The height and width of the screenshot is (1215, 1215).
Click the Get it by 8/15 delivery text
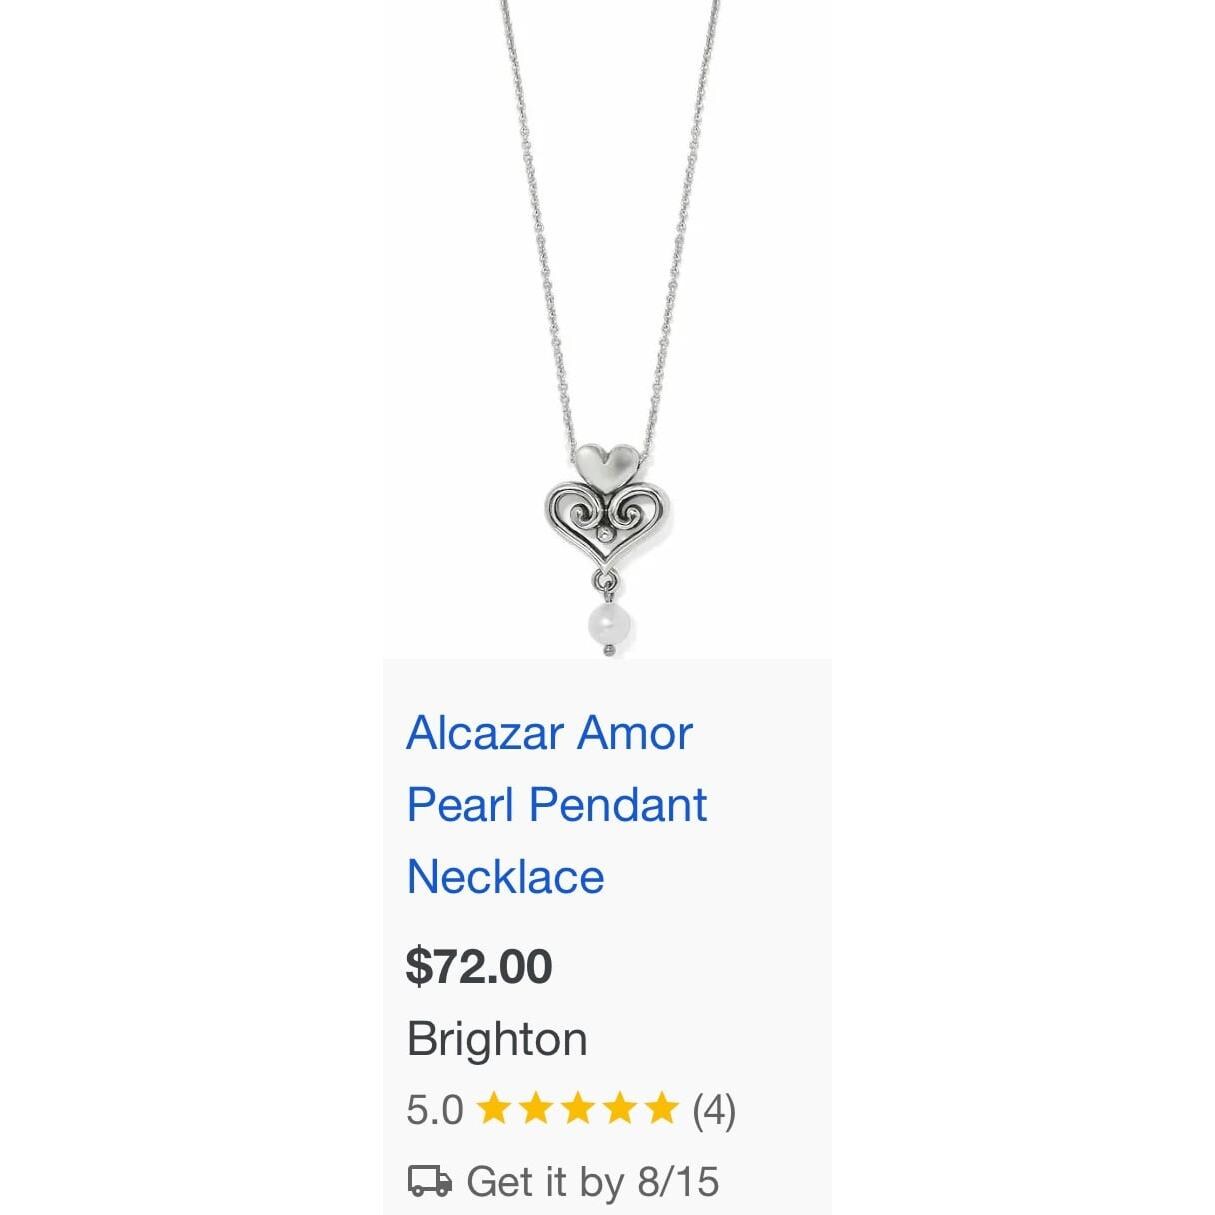click(592, 1182)
